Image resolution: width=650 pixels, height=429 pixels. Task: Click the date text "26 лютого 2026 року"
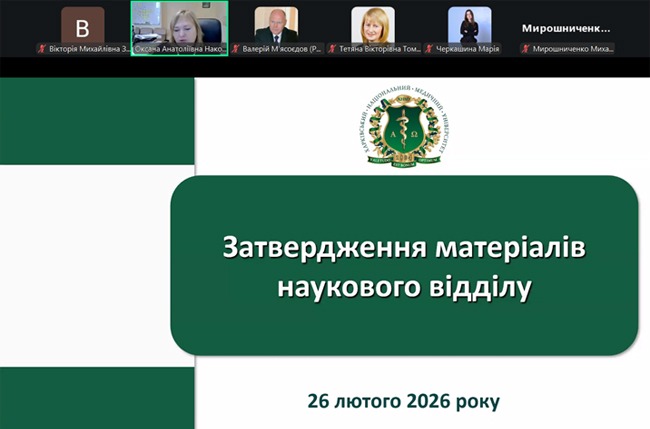tap(403, 402)
